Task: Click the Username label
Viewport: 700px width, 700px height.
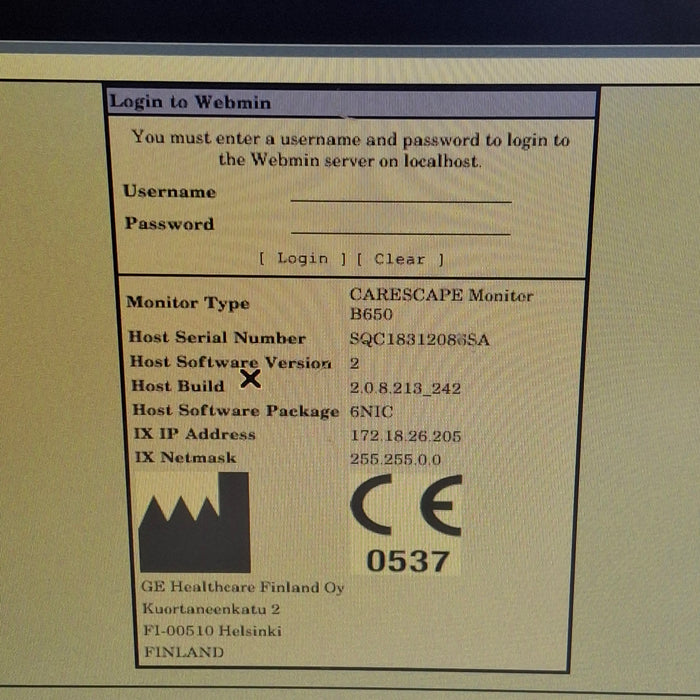Action: (170, 192)
